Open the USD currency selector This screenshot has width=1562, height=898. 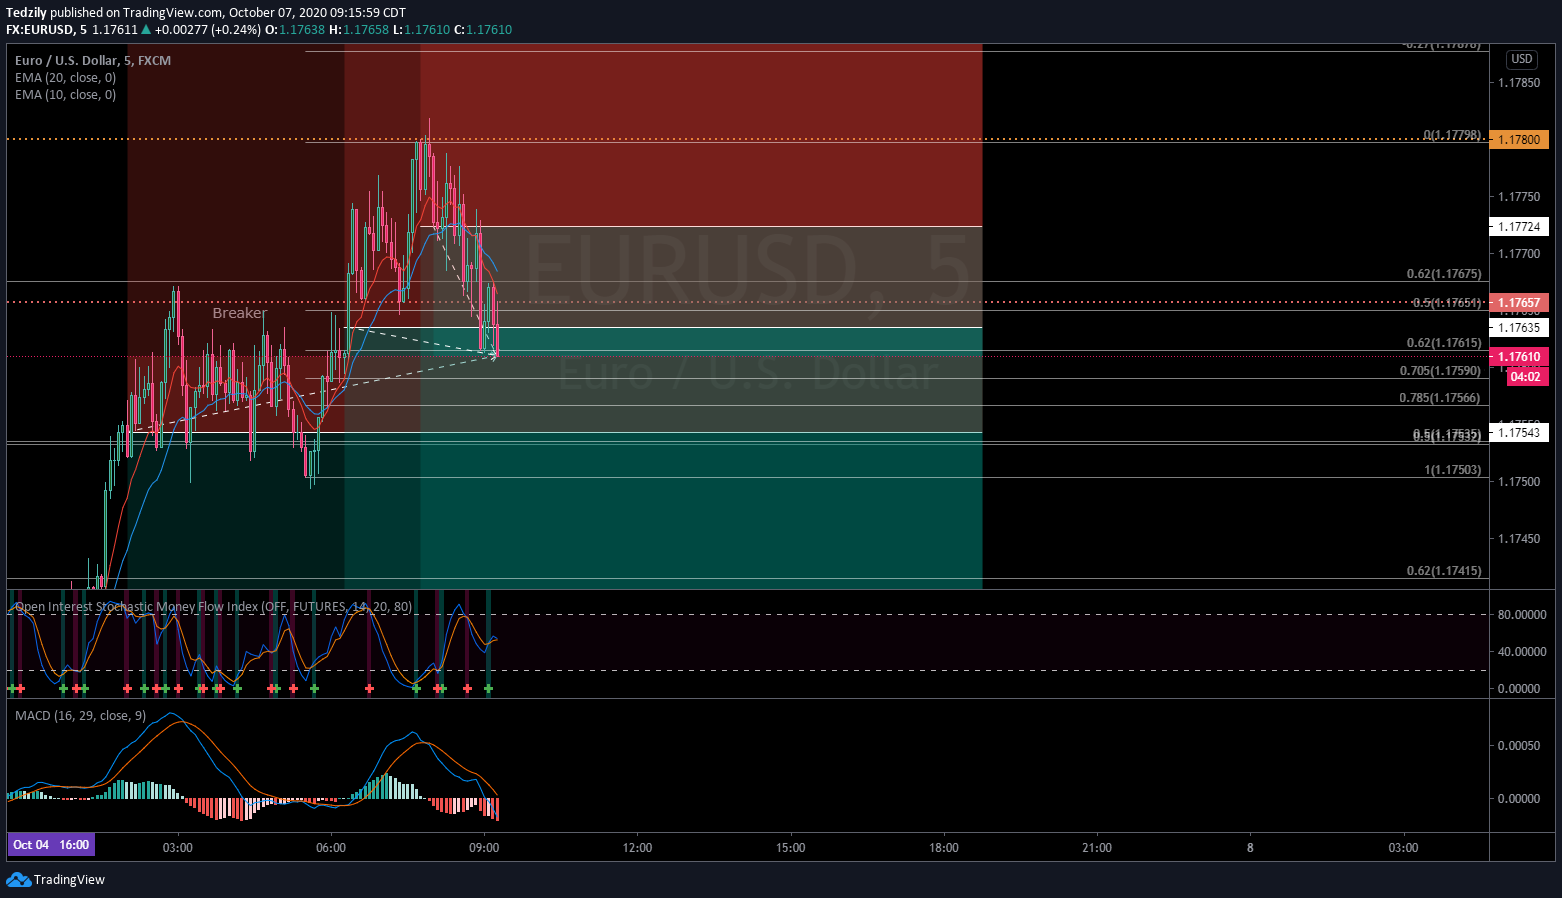1521,59
